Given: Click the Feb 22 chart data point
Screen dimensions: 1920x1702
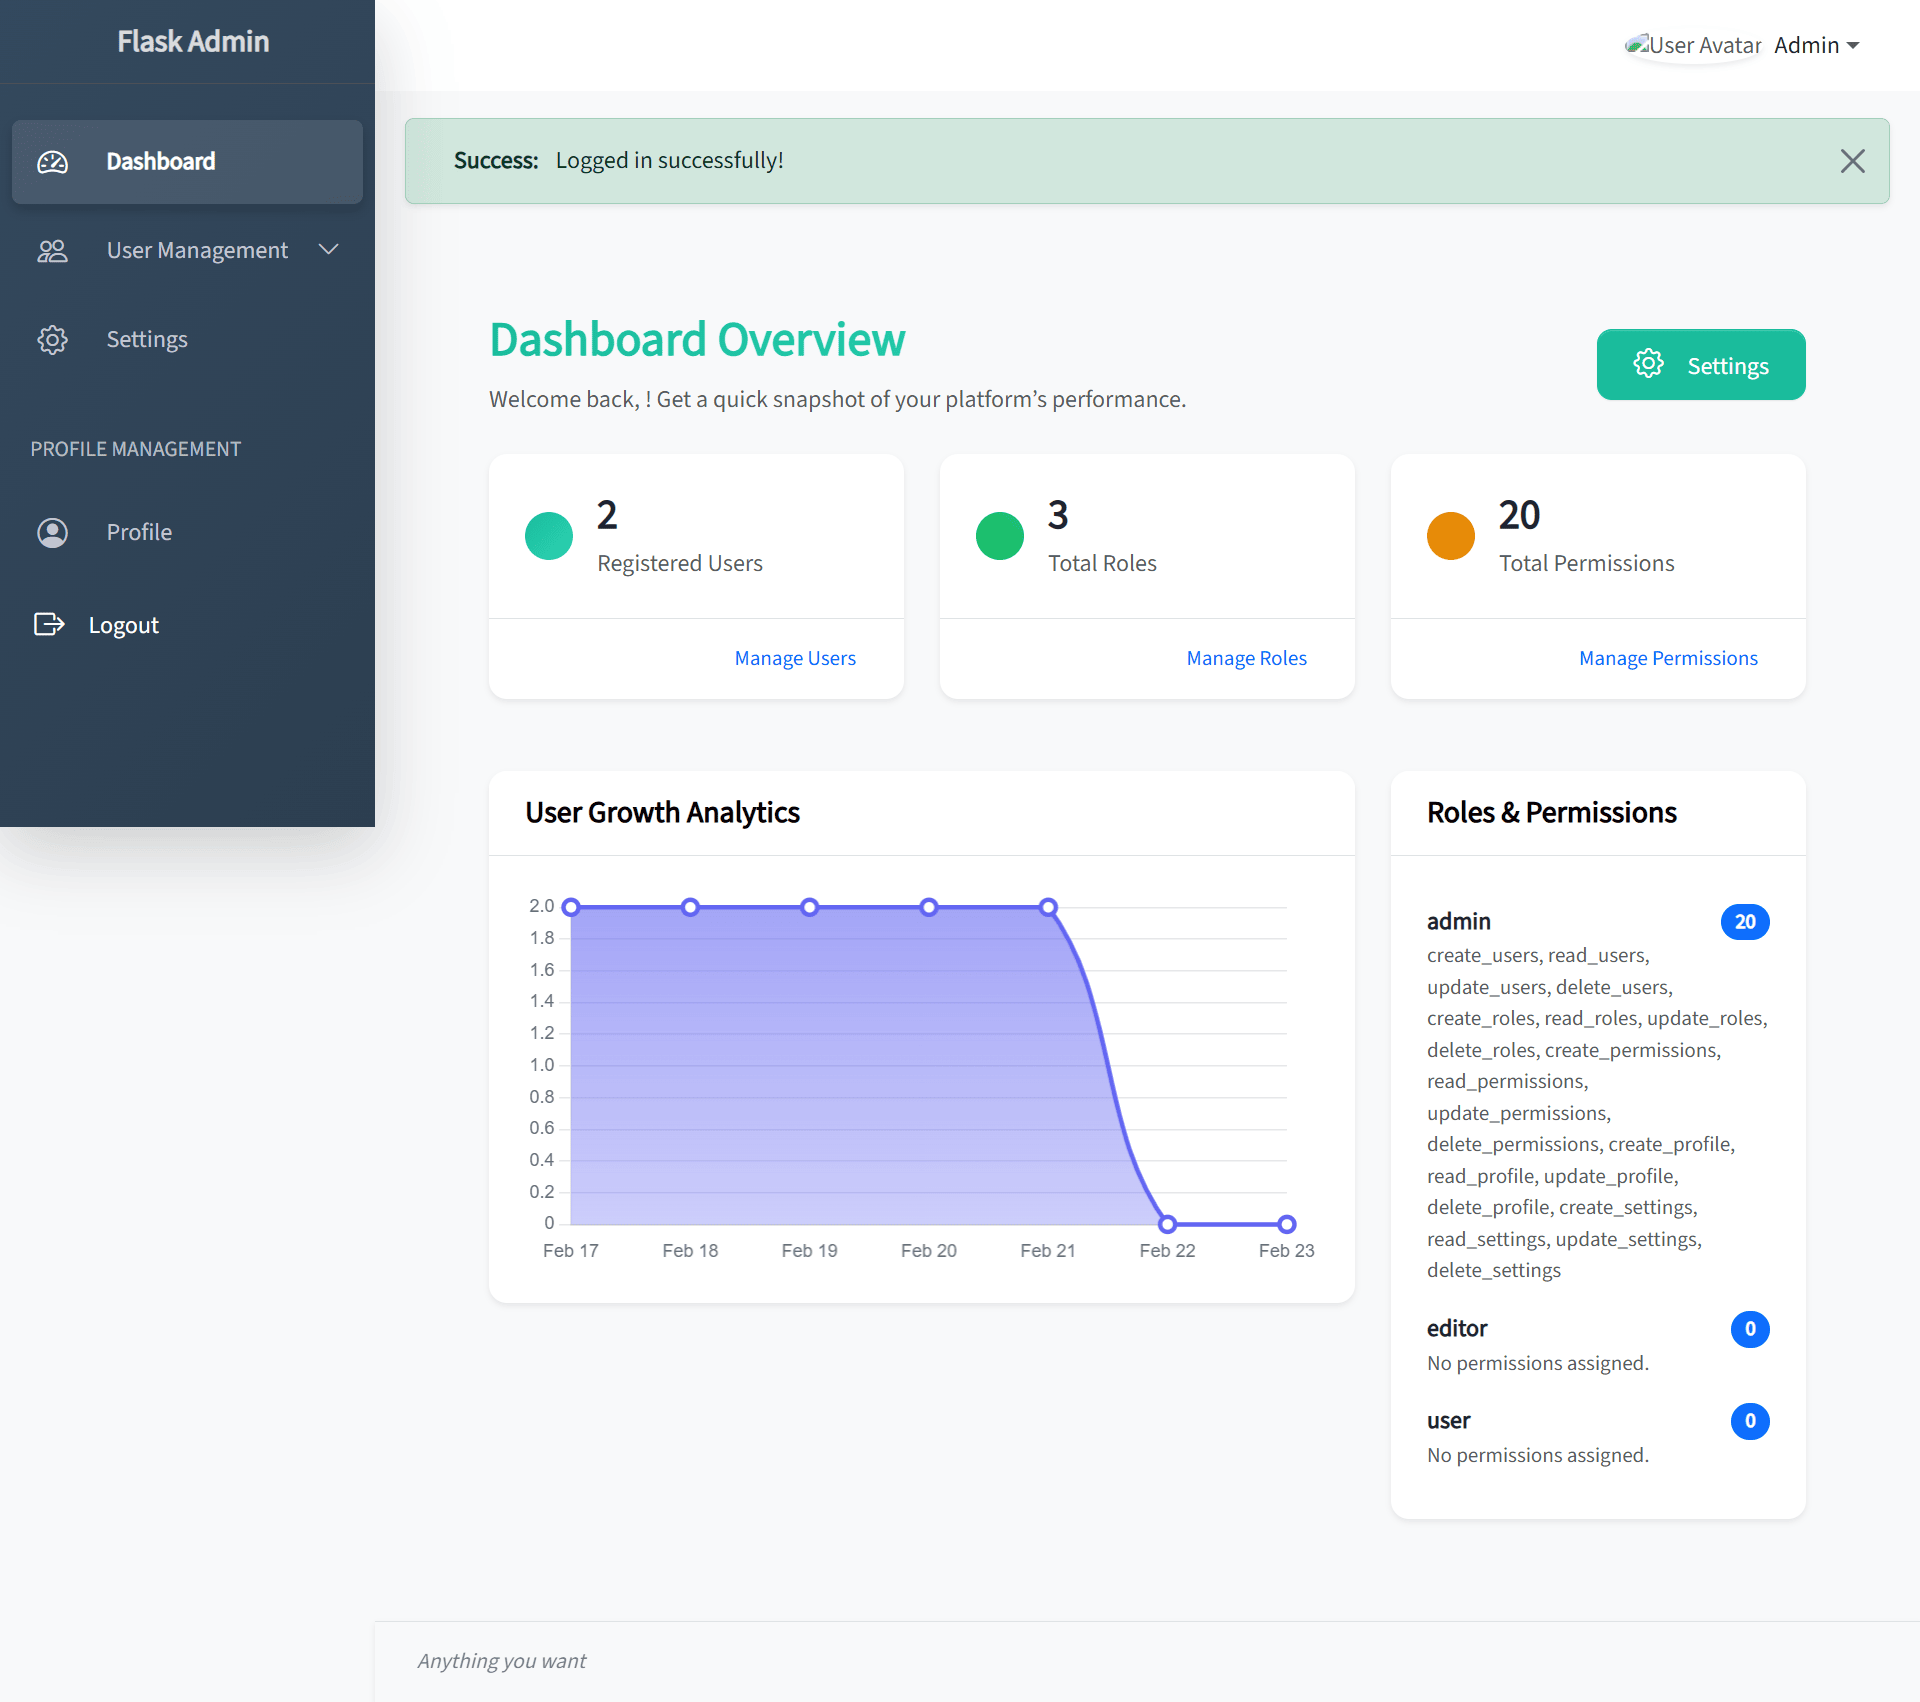Looking at the screenshot, I should tap(1167, 1224).
